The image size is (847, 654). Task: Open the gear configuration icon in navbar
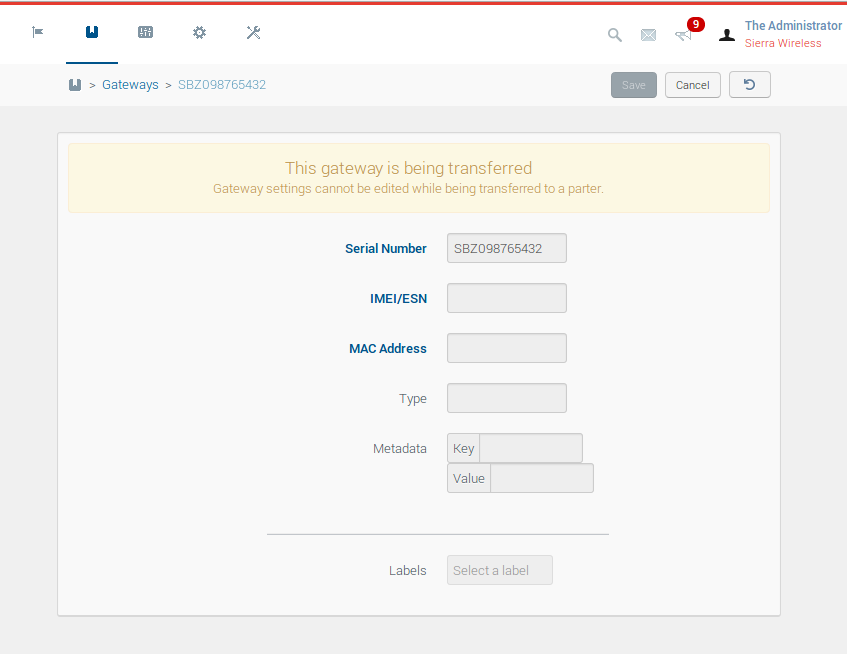tap(199, 32)
